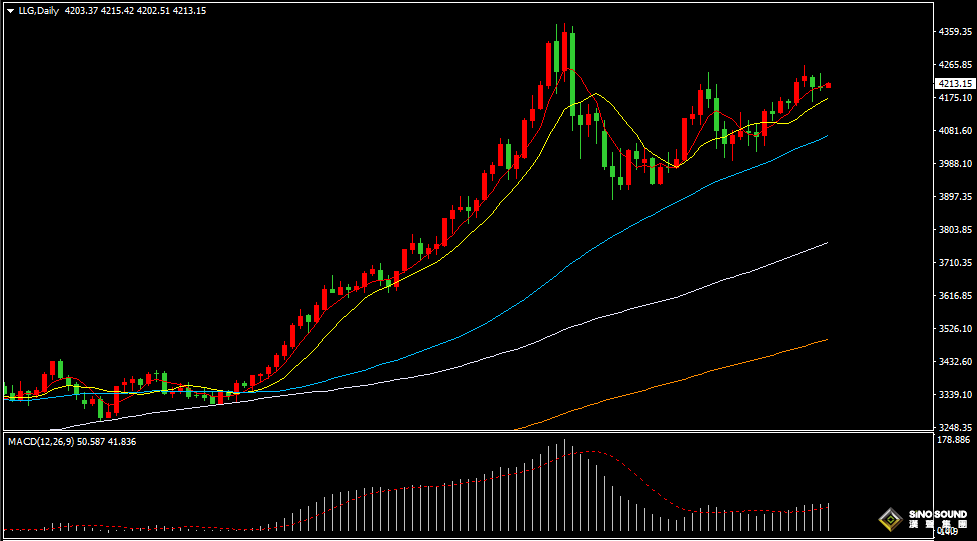Click the 3803.85 price axis label
This screenshot has height=541, width=977.
tap(955, 230)
